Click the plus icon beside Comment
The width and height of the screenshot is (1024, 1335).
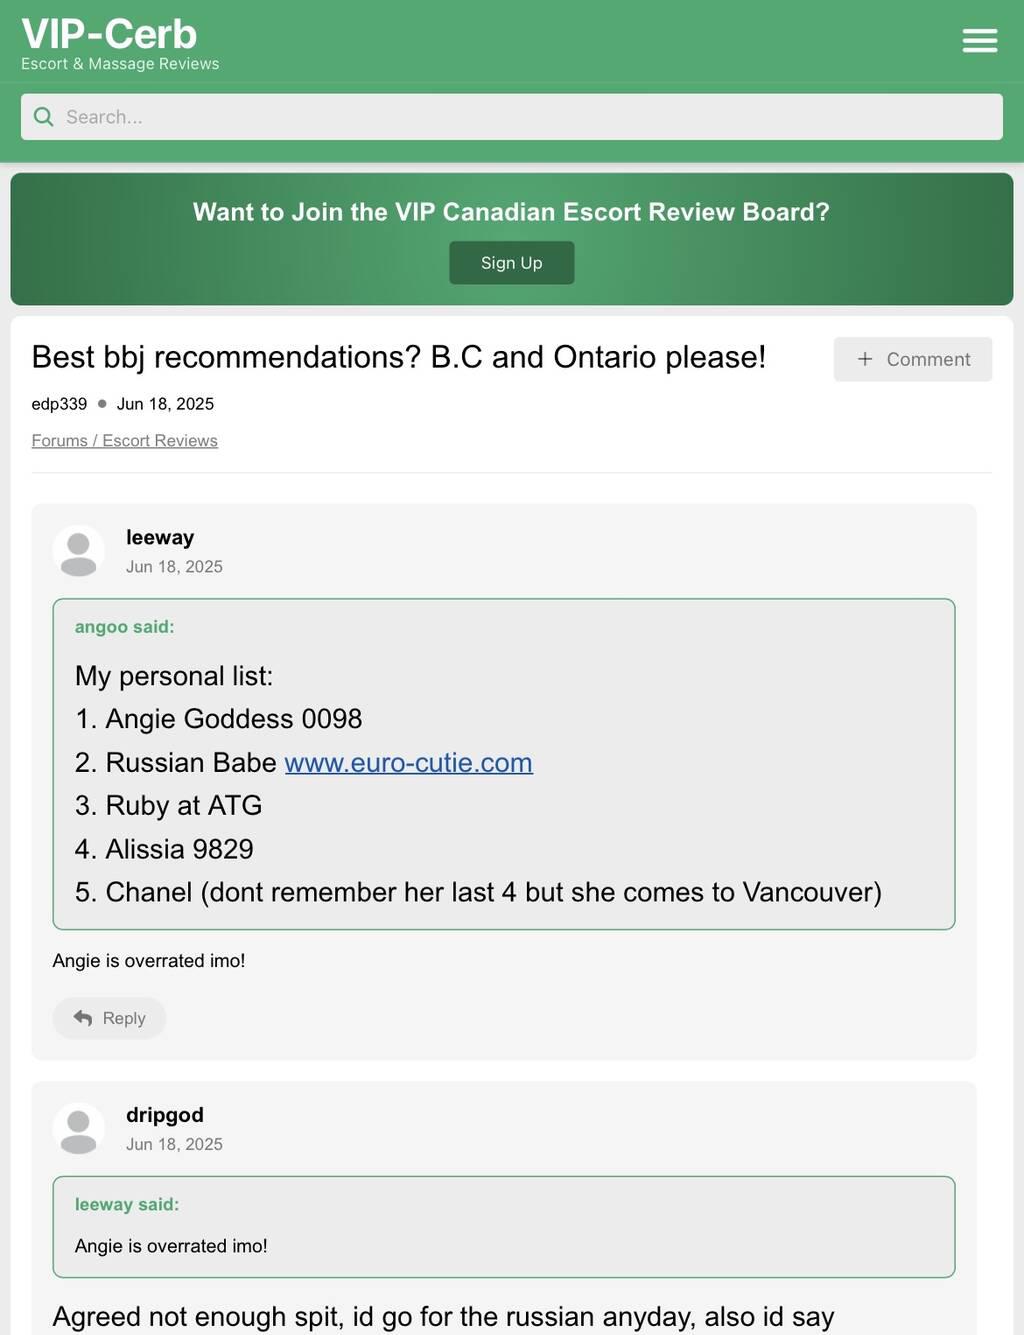(865, 359)
